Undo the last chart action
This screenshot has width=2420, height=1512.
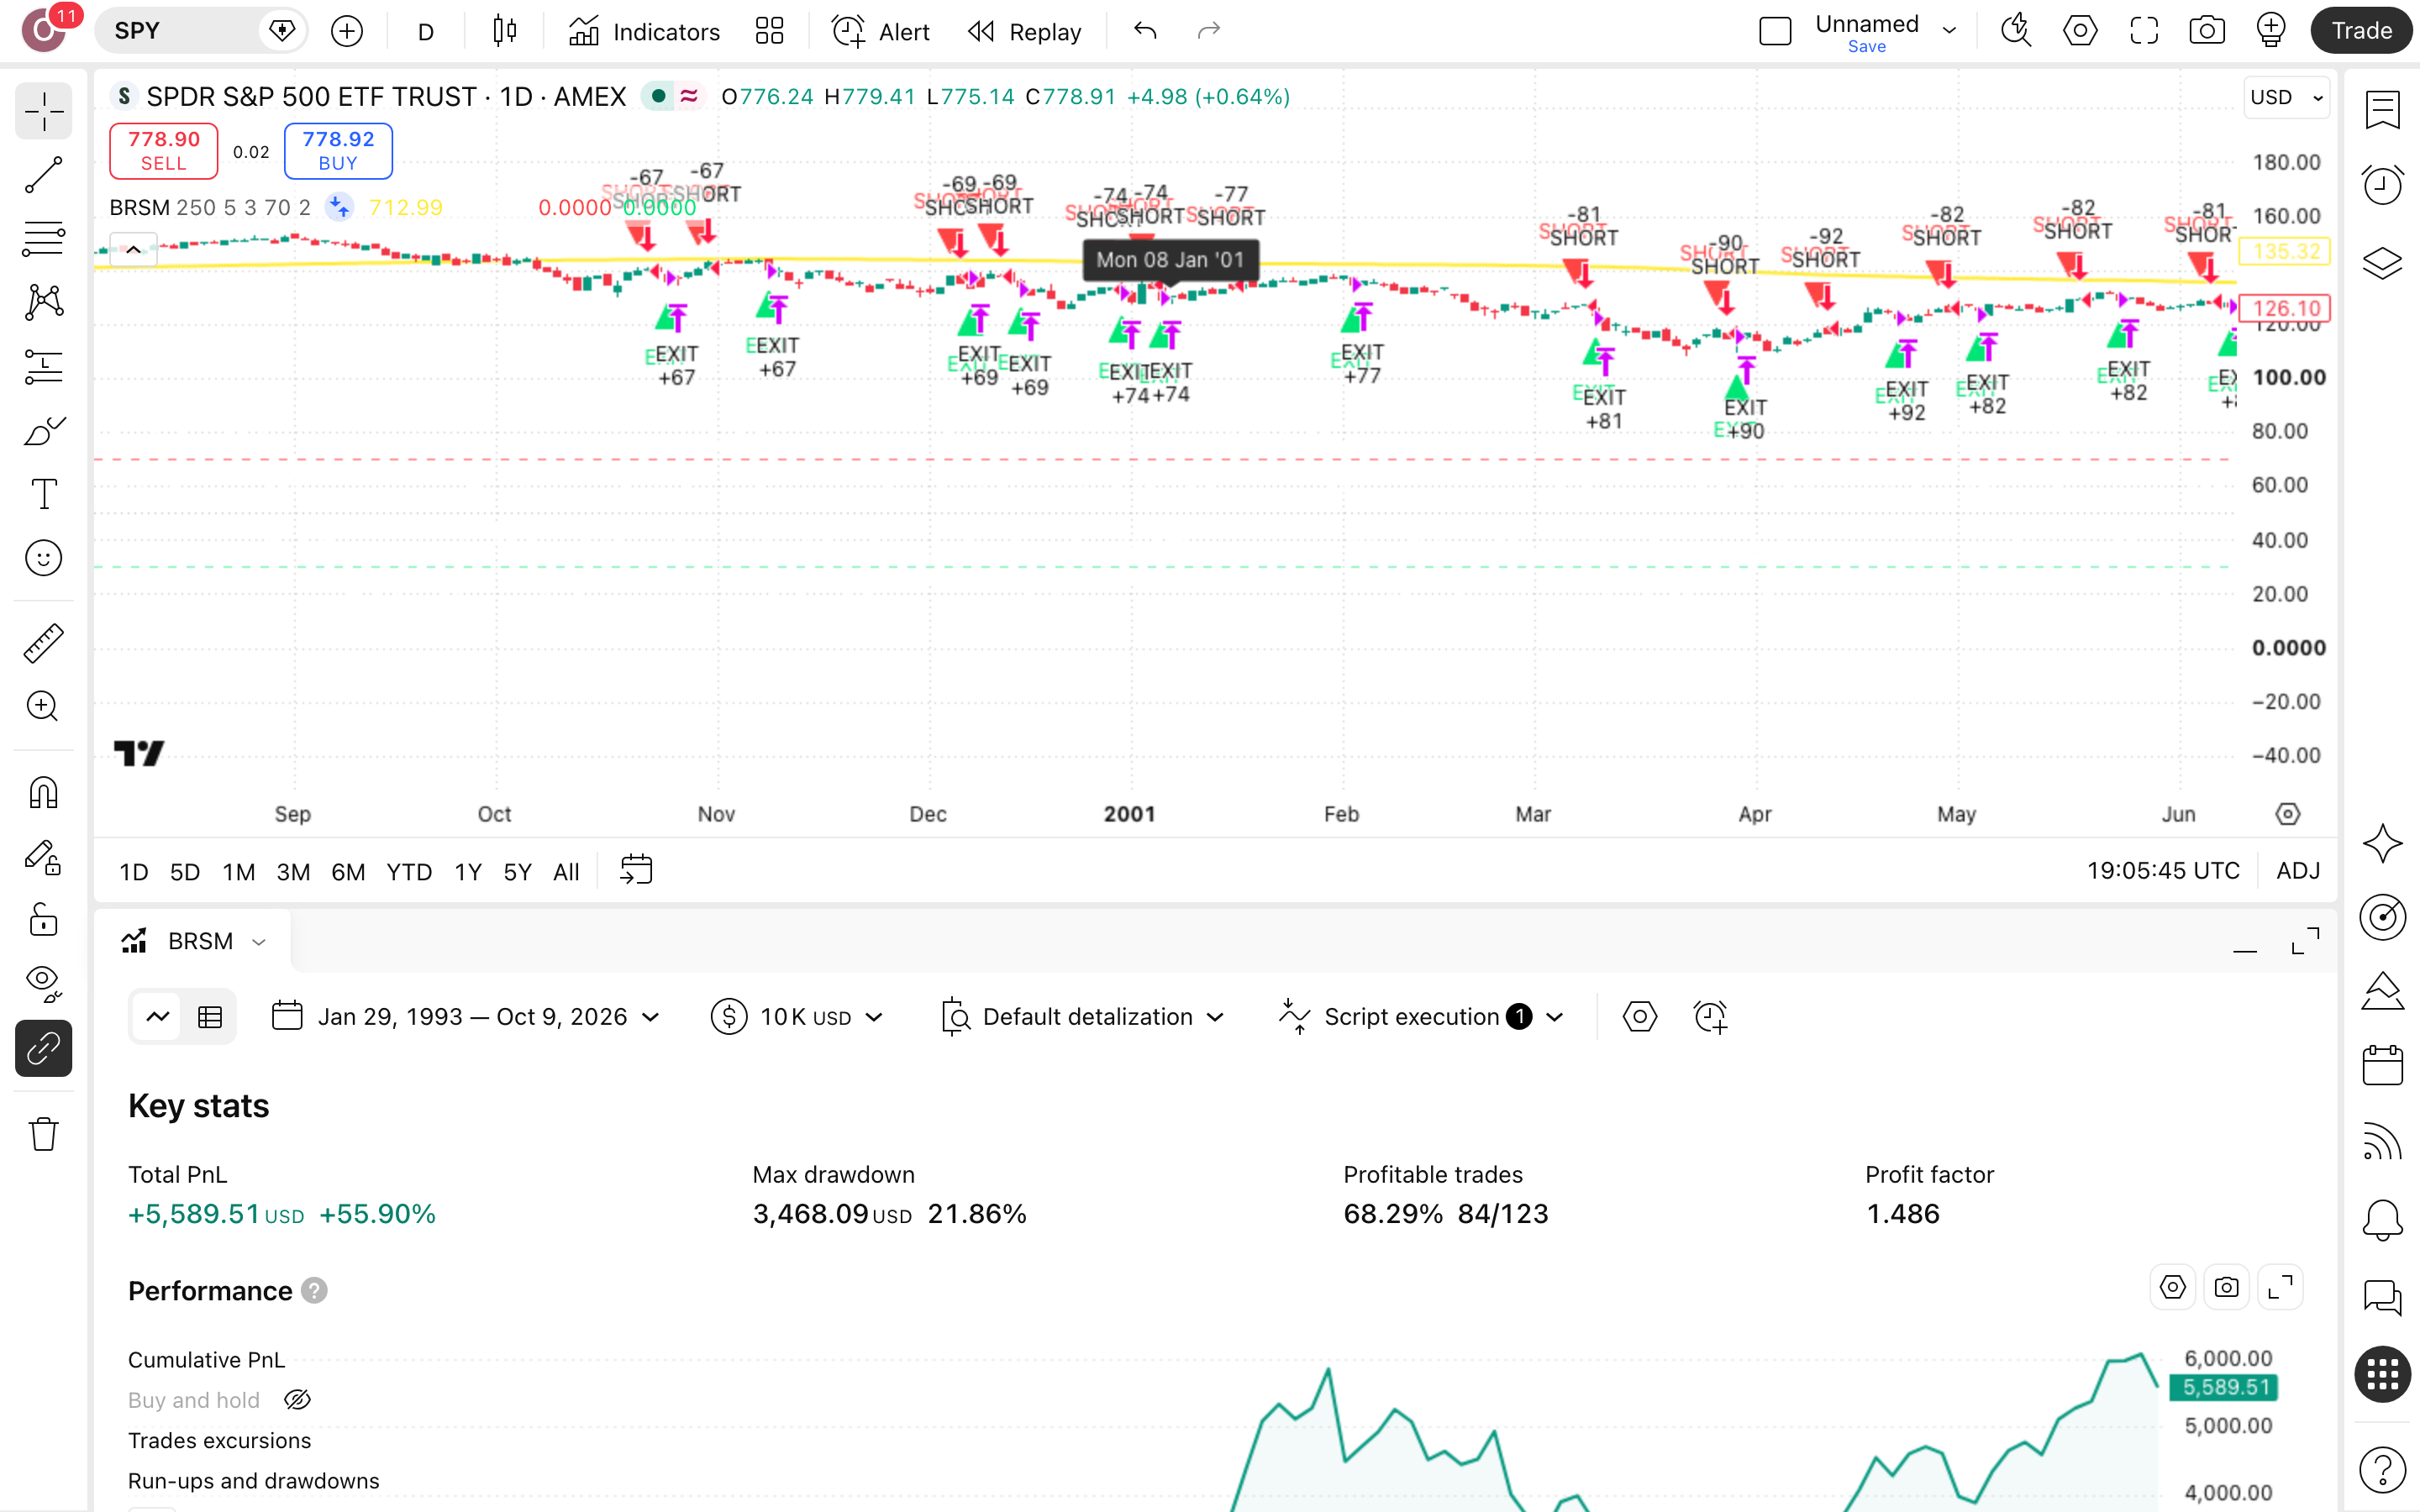pyautogui.click(x=1145, y=31)
